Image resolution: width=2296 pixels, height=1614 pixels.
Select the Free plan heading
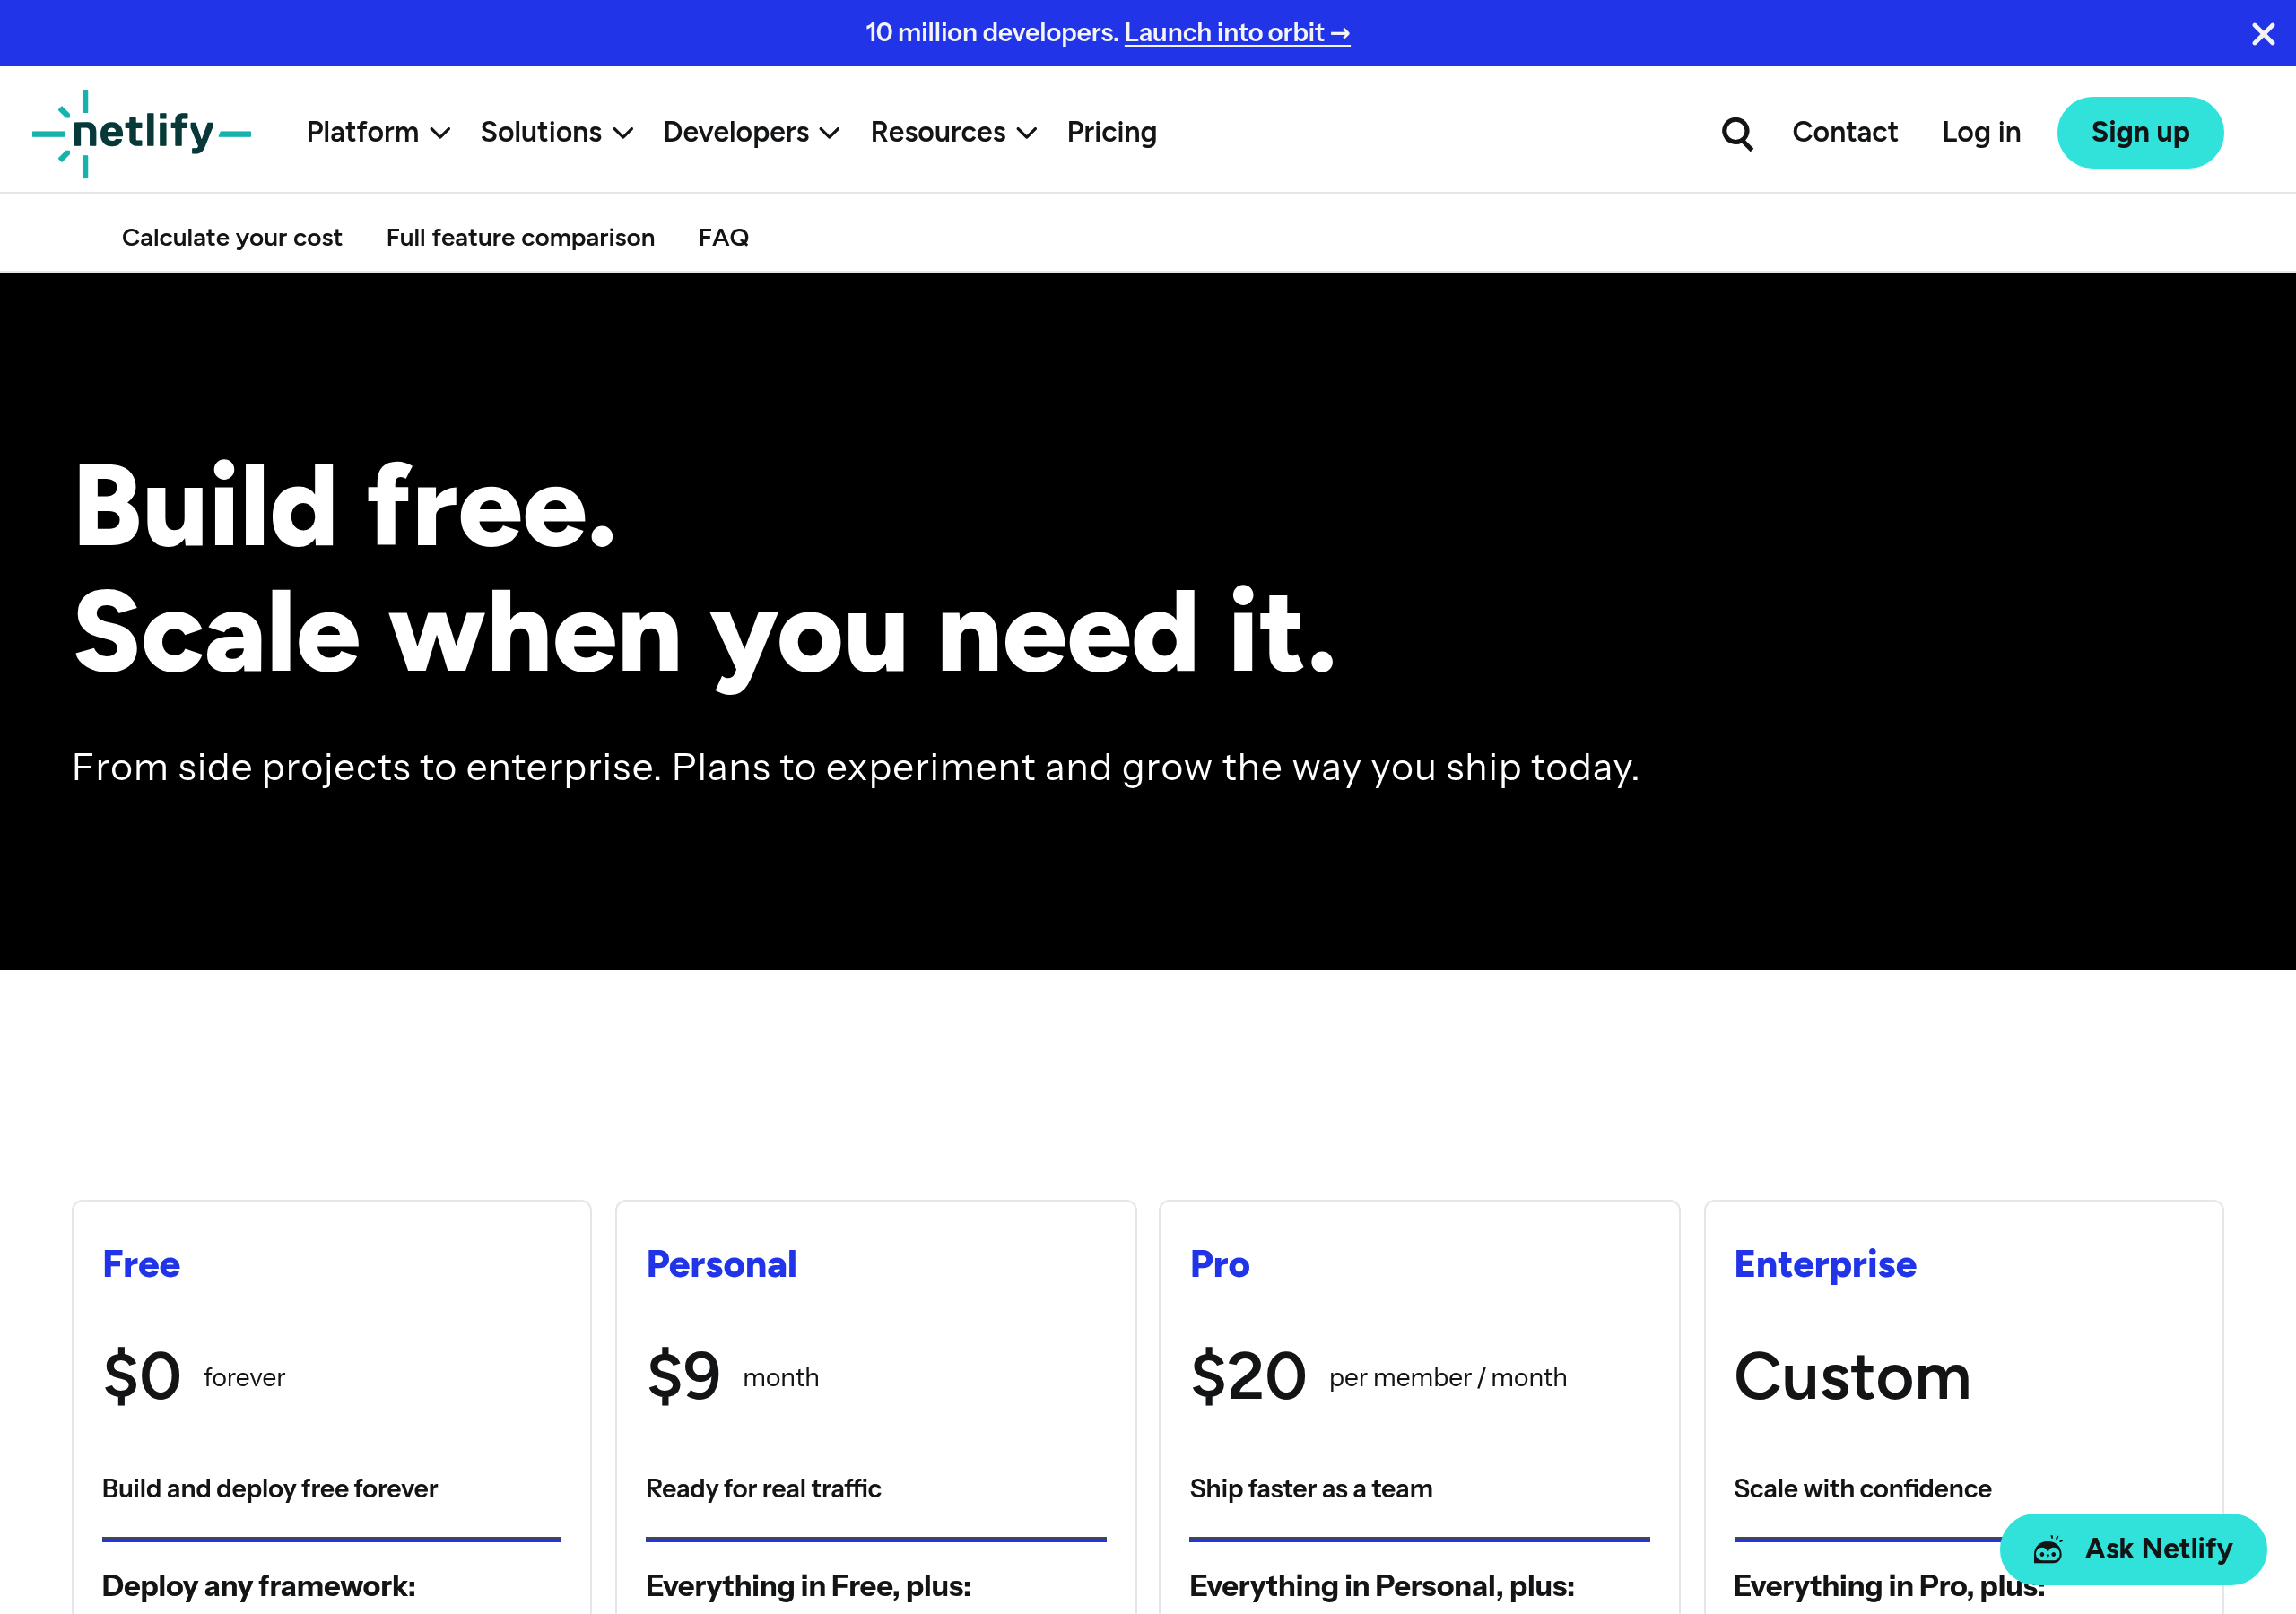coord(141,1264)
